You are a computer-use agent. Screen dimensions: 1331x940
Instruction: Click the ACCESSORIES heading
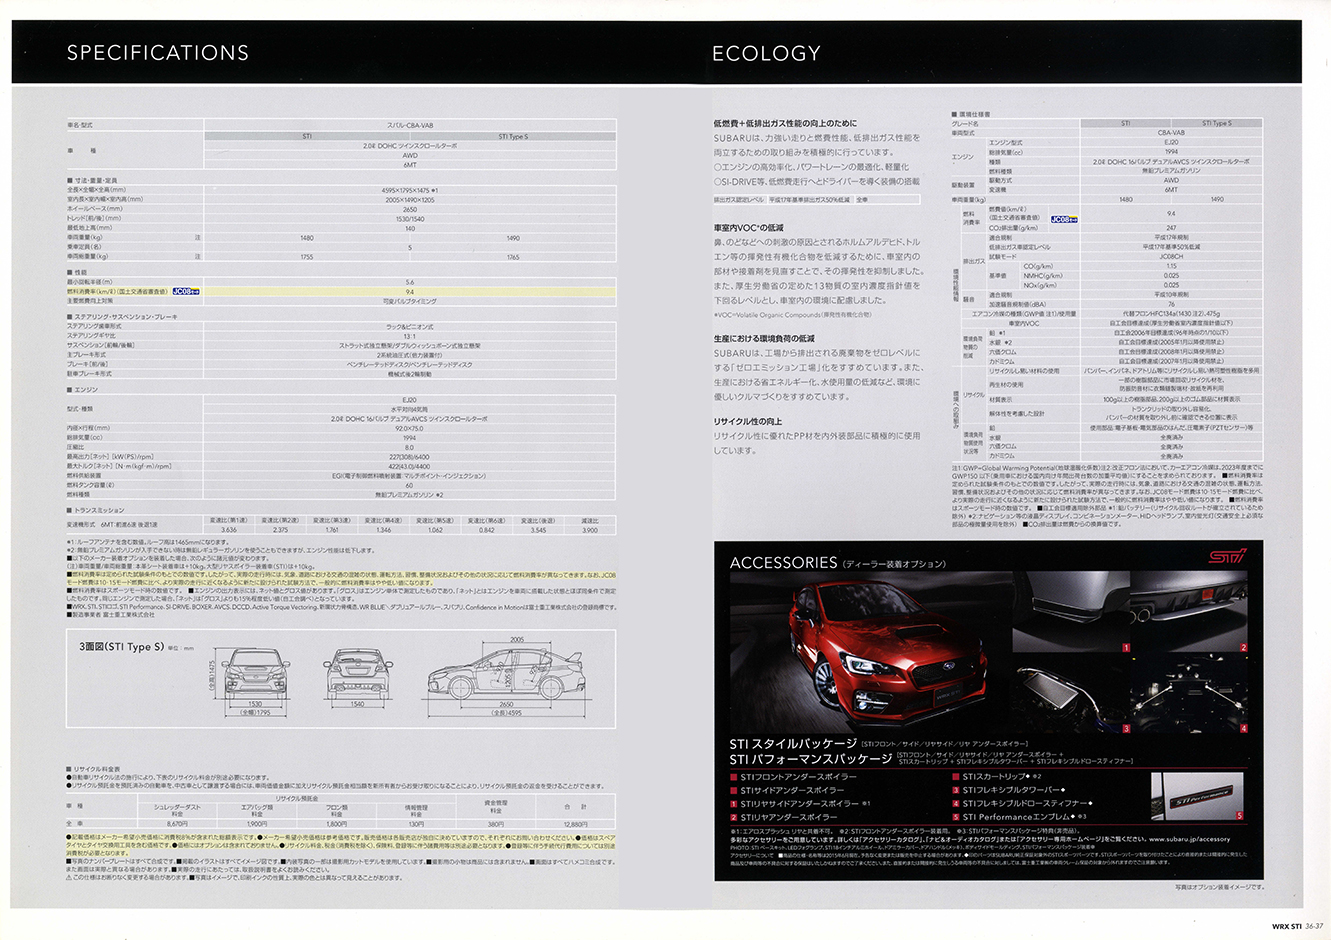(x=783, y=563)
